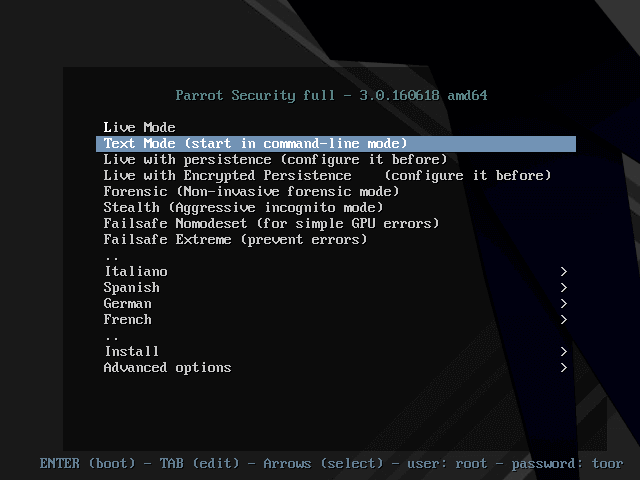Image resolution: width=640 pixels, height=480 pixels.
Task: Open the Install submenu
Action: click(131, 351)
